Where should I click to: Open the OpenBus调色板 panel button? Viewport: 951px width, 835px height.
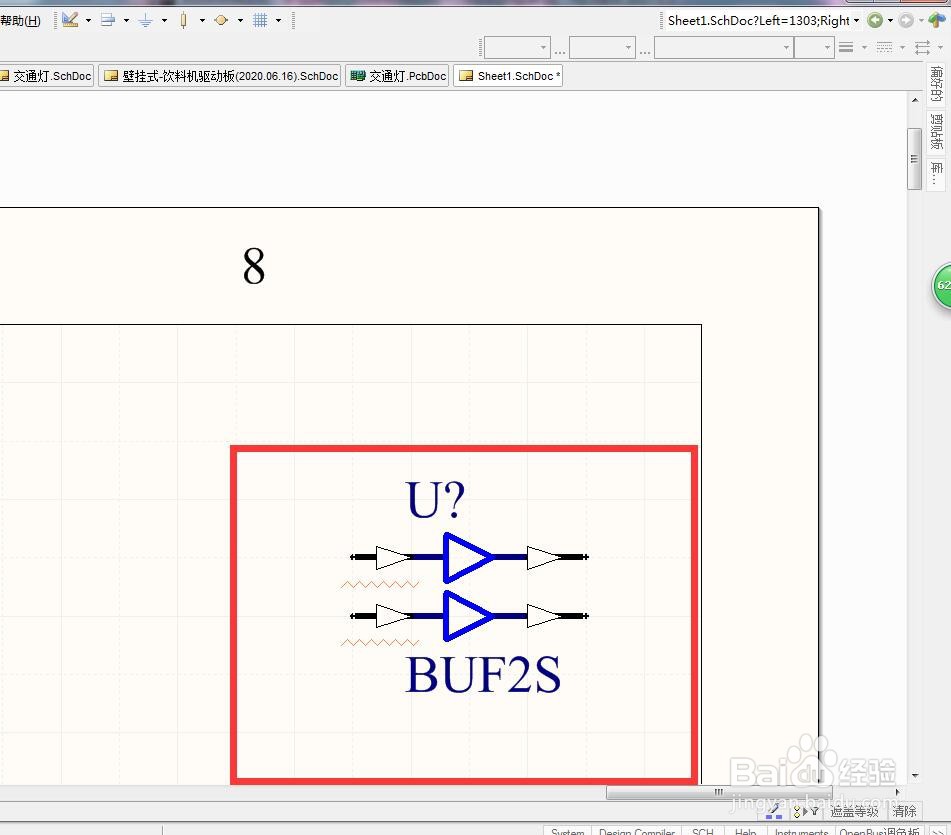click(x=879, y=831)
